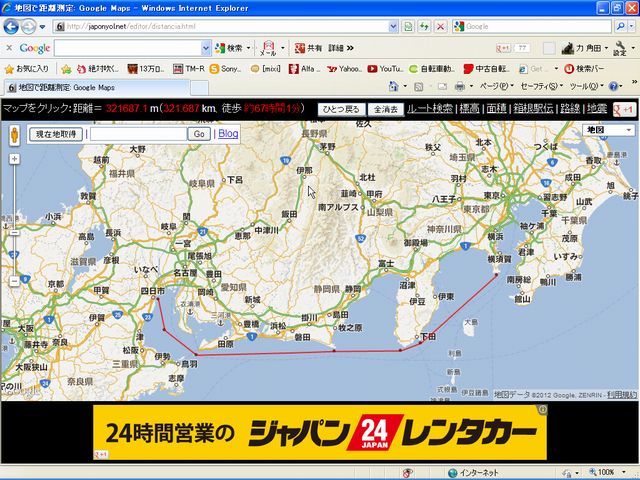
Task: Open the ツール(O) menu
Action: tap(586, 86)
